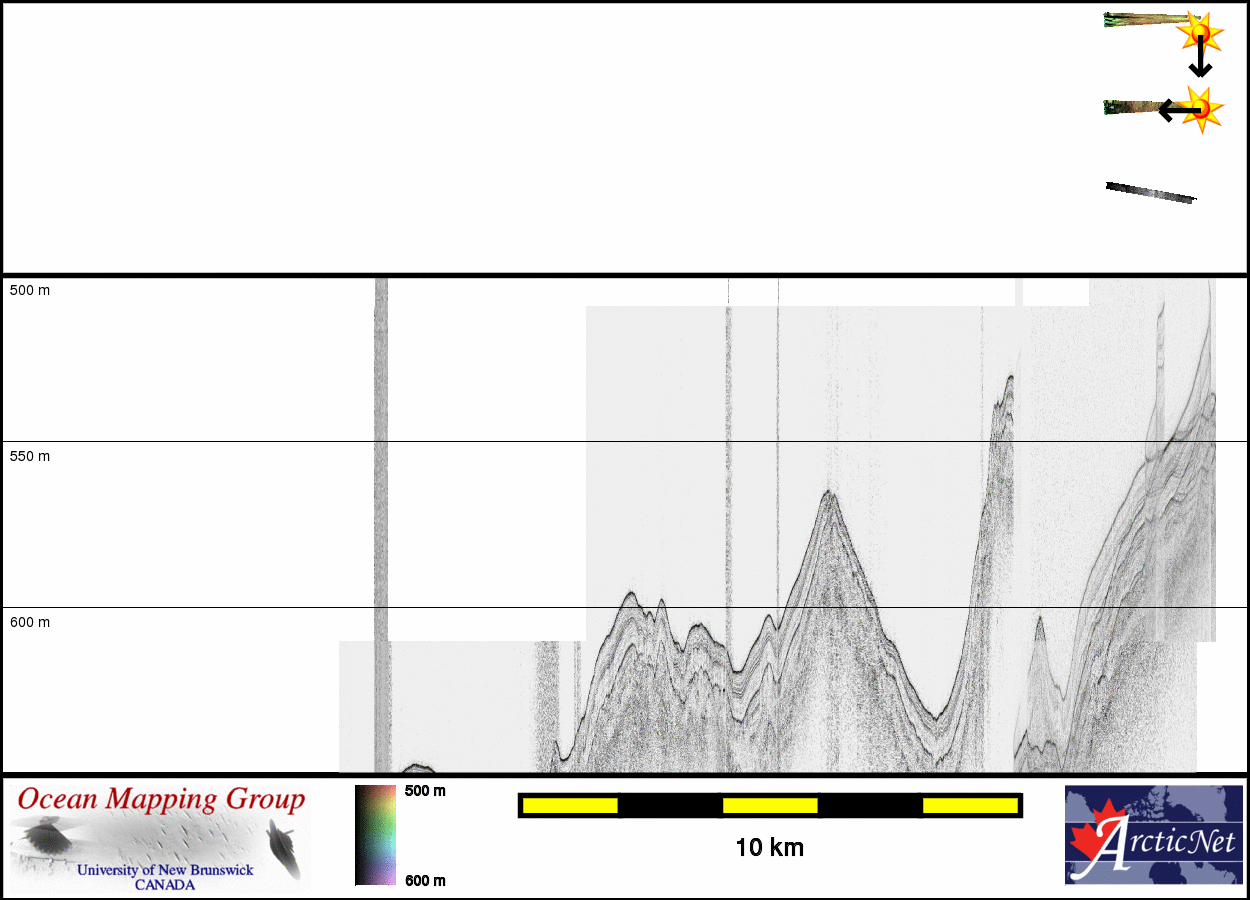Open the ArcticNet logo
1250x900 pixels.
pyautogui.click(x=1153, y=835)
